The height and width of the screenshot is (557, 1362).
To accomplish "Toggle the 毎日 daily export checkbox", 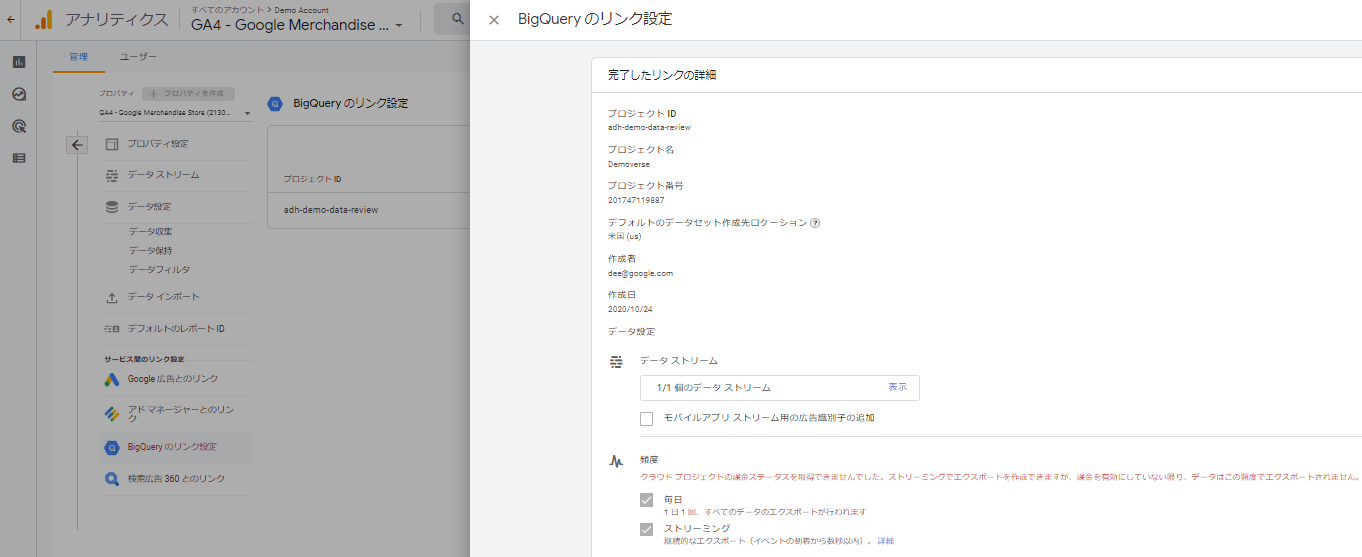I will pos(647,500).
